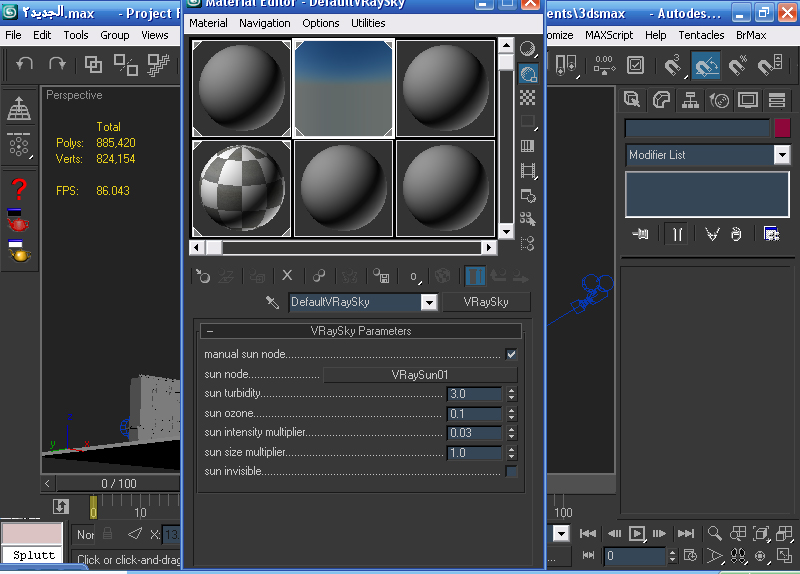
Task: Click the Pin Stack icon
Action: point(640,234)
